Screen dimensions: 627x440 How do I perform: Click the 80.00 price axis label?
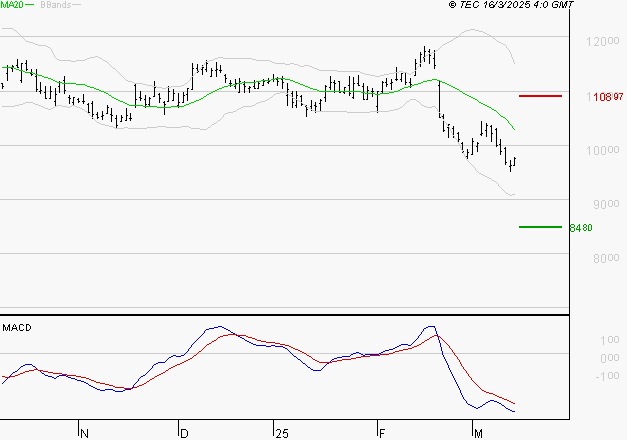coord(606,258)
